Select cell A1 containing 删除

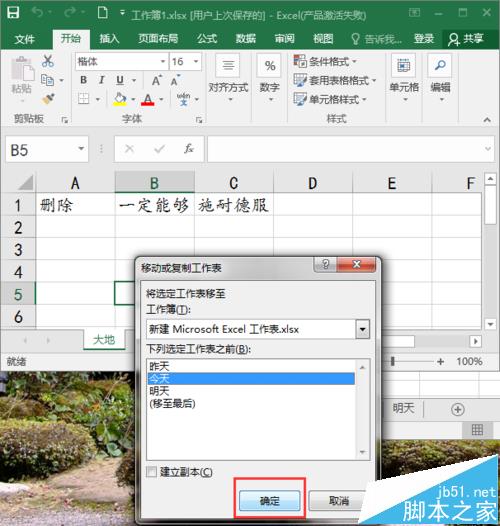(x=75, y=205)
